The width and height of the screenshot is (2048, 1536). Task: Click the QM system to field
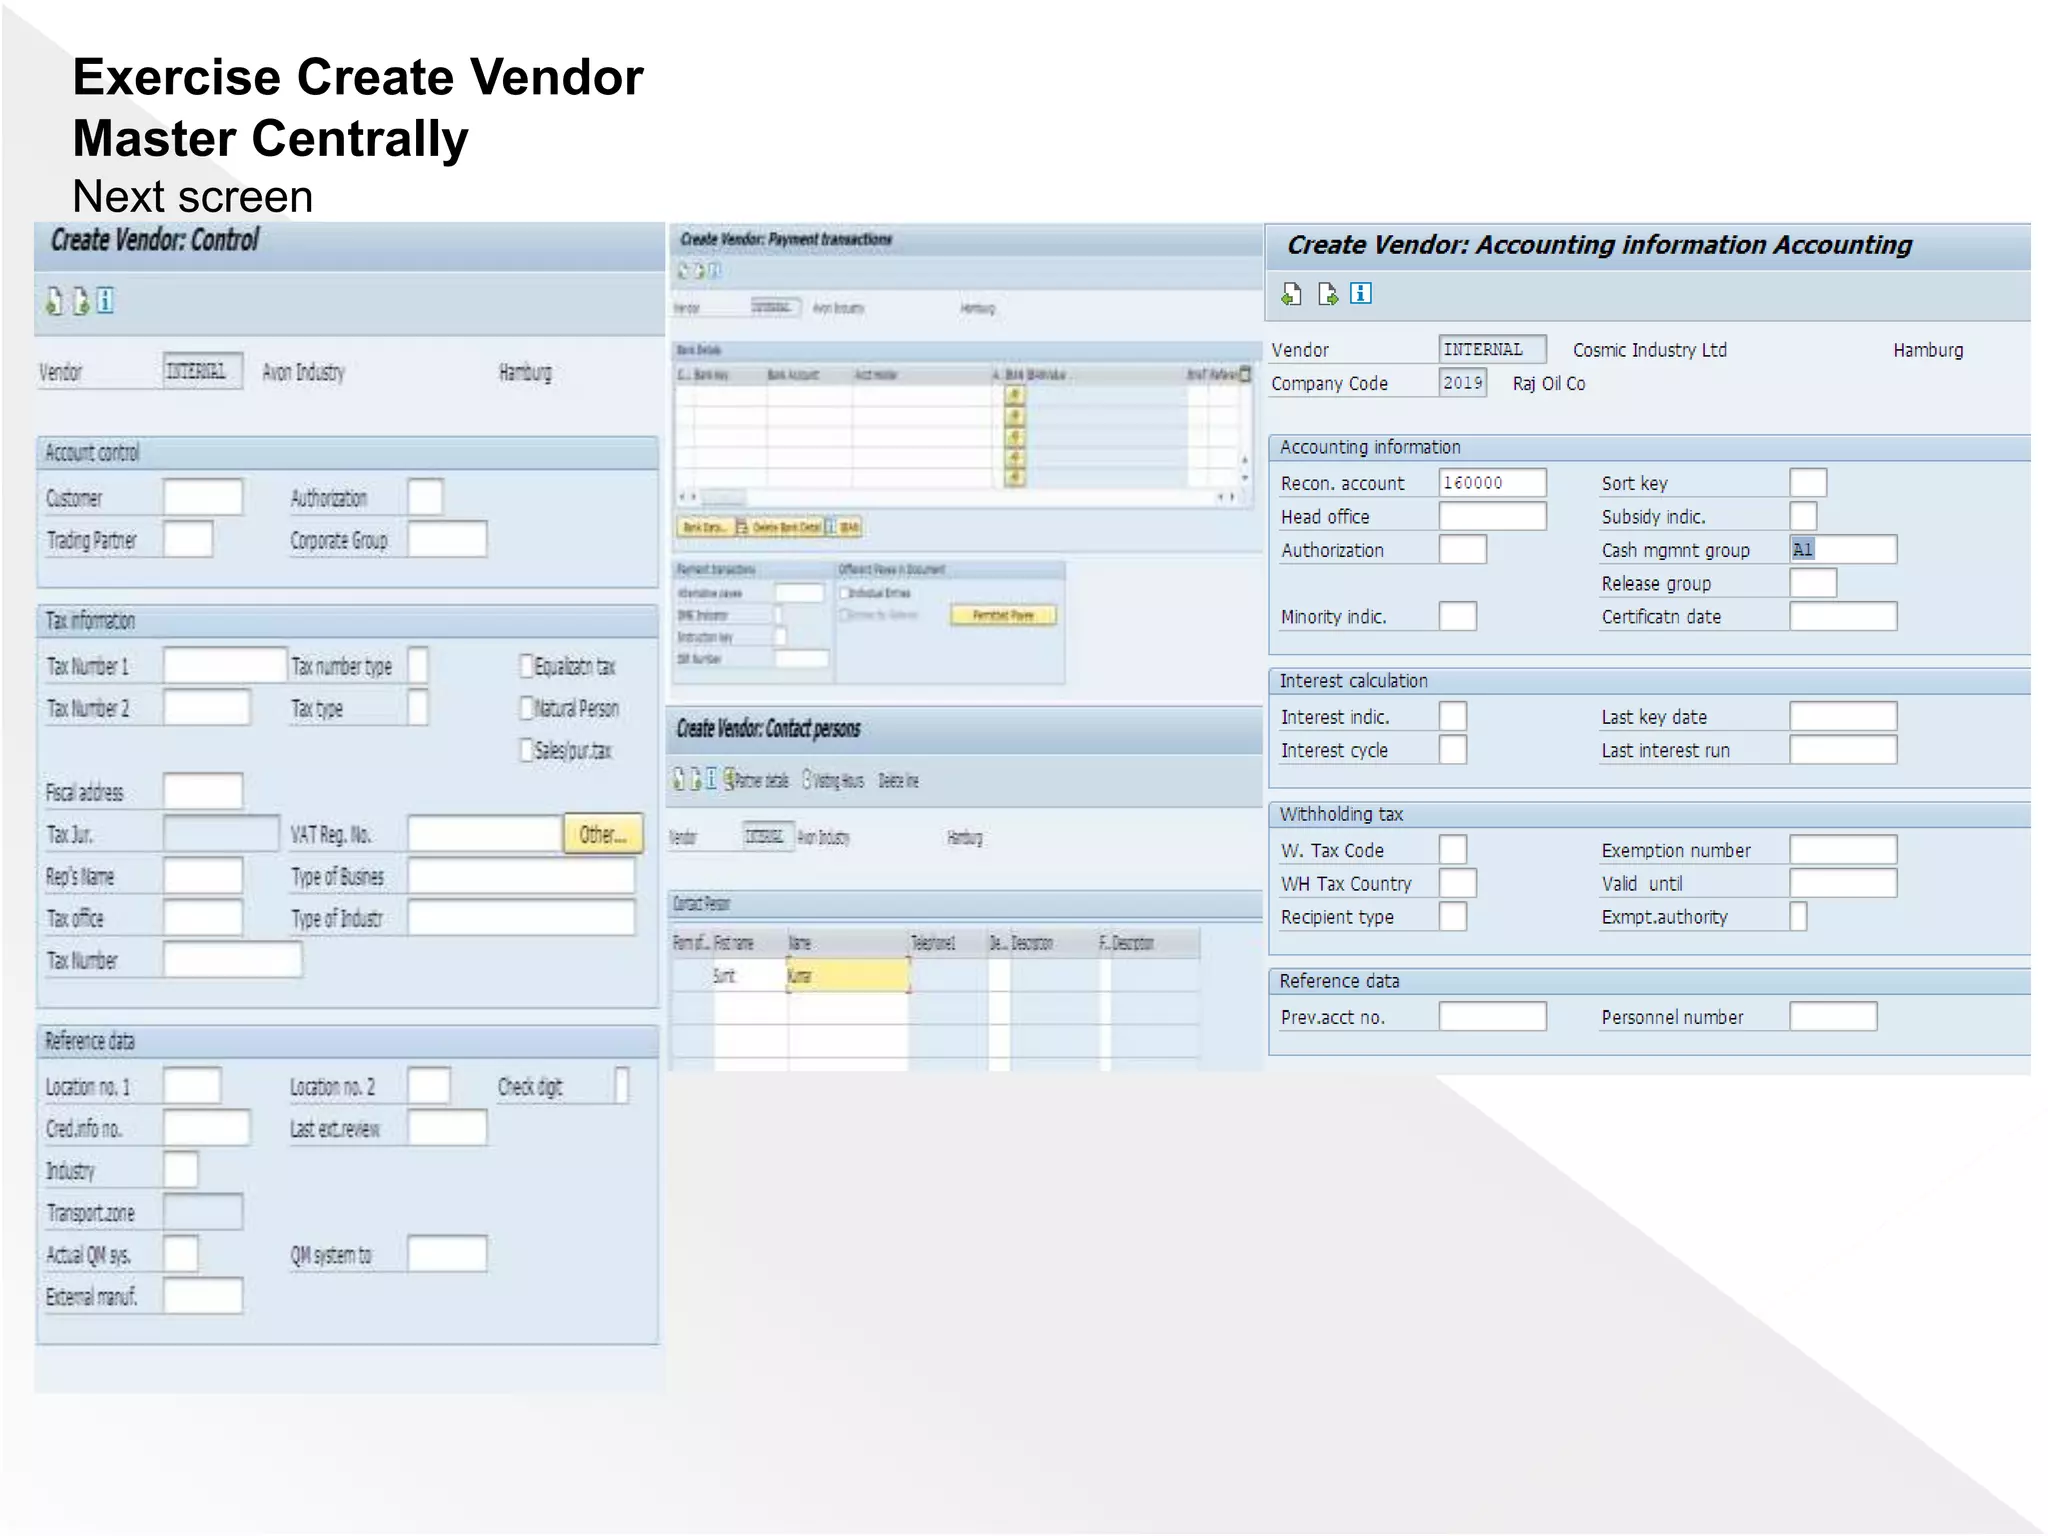[x=447, y=1253]
